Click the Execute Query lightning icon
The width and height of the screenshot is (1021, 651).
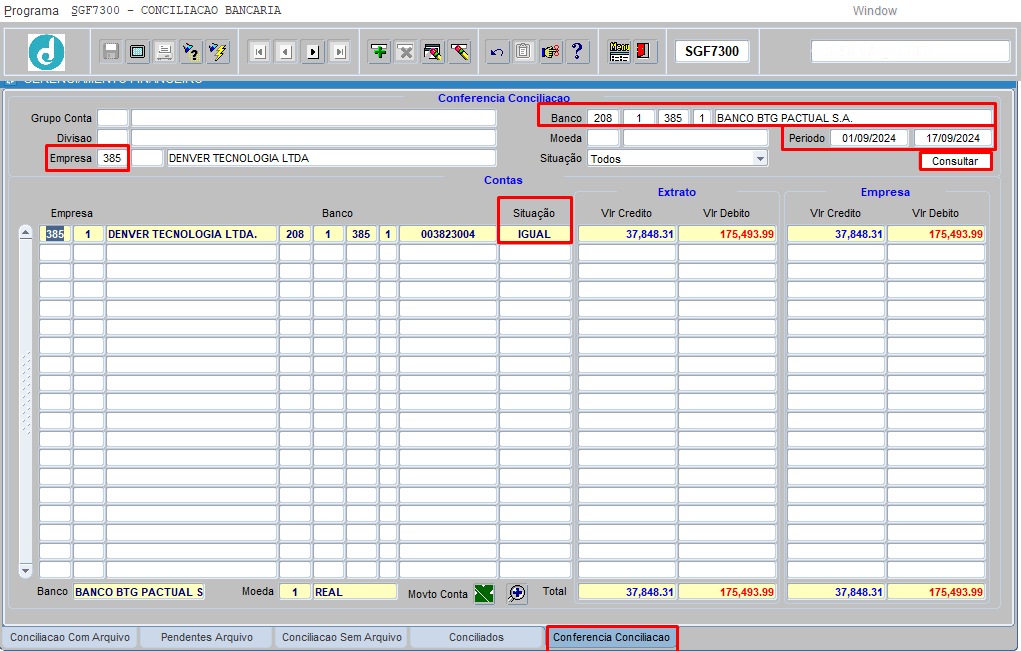pos(218,51)
